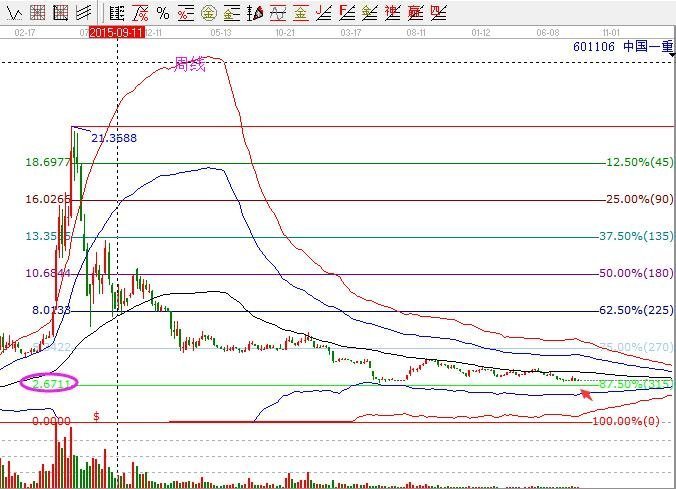Click the ruler scale bars icon
This screenshot has height=489, width=676.
(117, 13)
